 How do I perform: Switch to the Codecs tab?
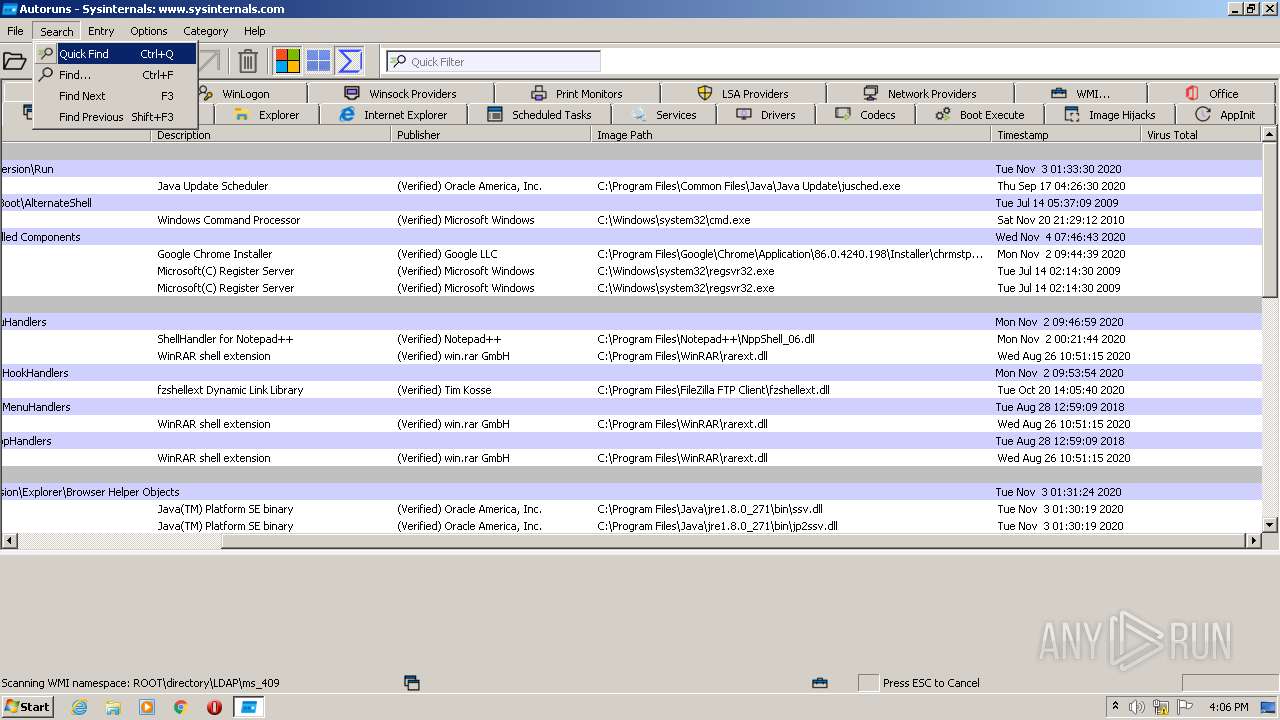[x=866, y=115]
